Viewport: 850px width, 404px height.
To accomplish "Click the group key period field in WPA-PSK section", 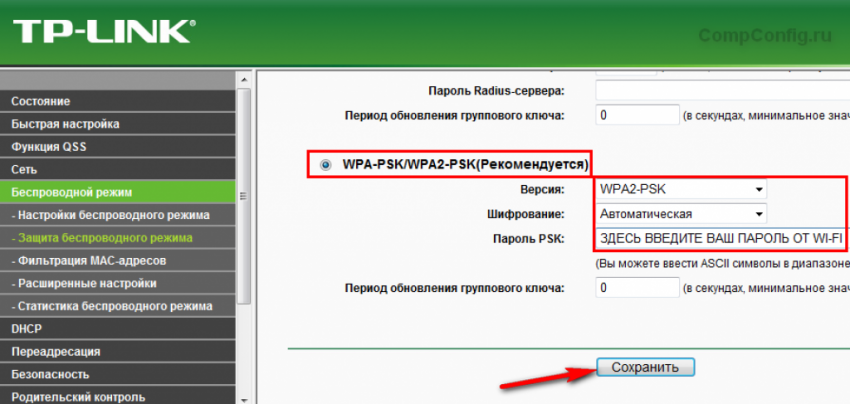I will [x=637, y=288].
